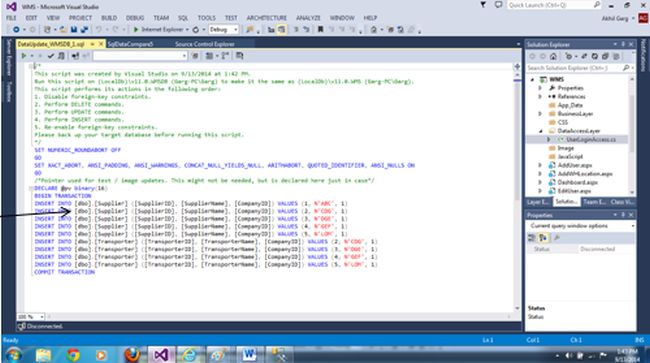Click the search magnifier in Solution Explorer
Image resolution: width=650 pixels, height=363 pixels.
tap(626, 68)
